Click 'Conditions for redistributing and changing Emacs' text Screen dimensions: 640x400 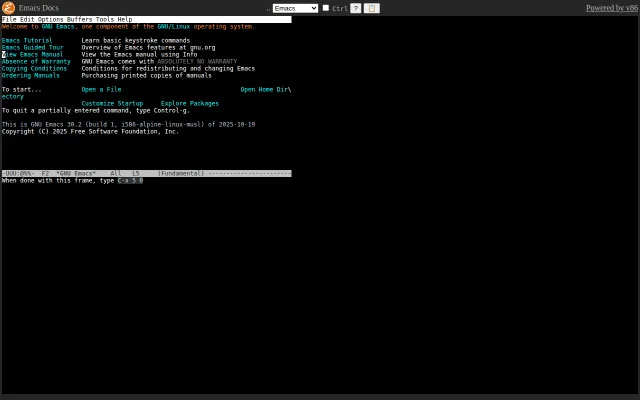168,68
